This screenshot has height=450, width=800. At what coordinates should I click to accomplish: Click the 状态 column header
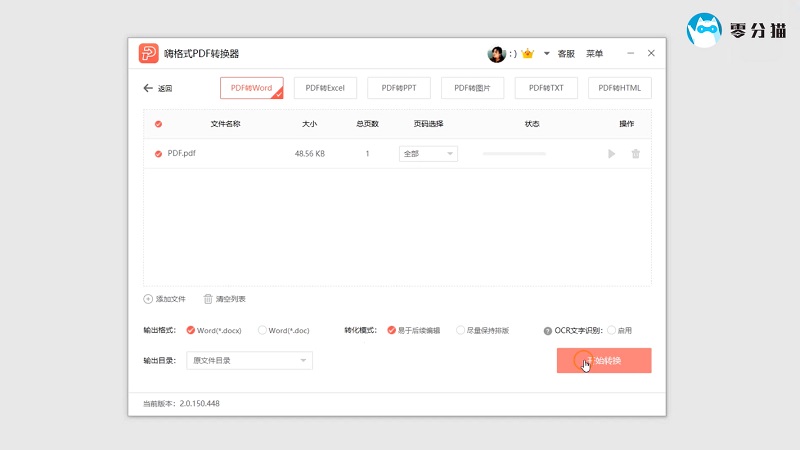tap(532, 124)
